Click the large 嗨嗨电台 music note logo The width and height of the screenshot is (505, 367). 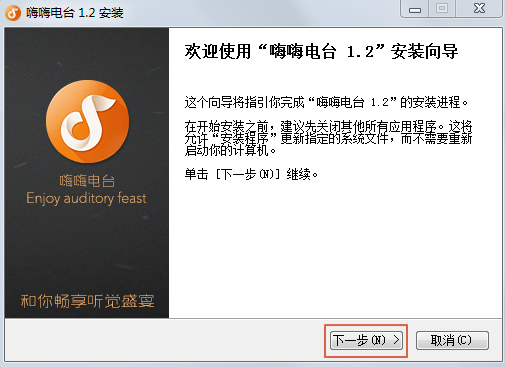click(x=87, y=121)
